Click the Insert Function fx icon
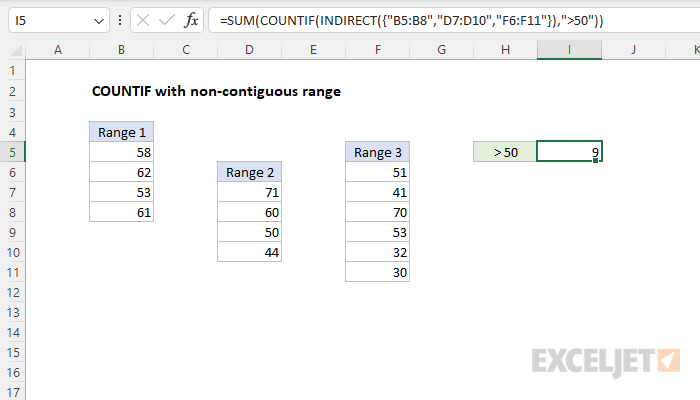 pyautogui.click(x=191, y=20)
